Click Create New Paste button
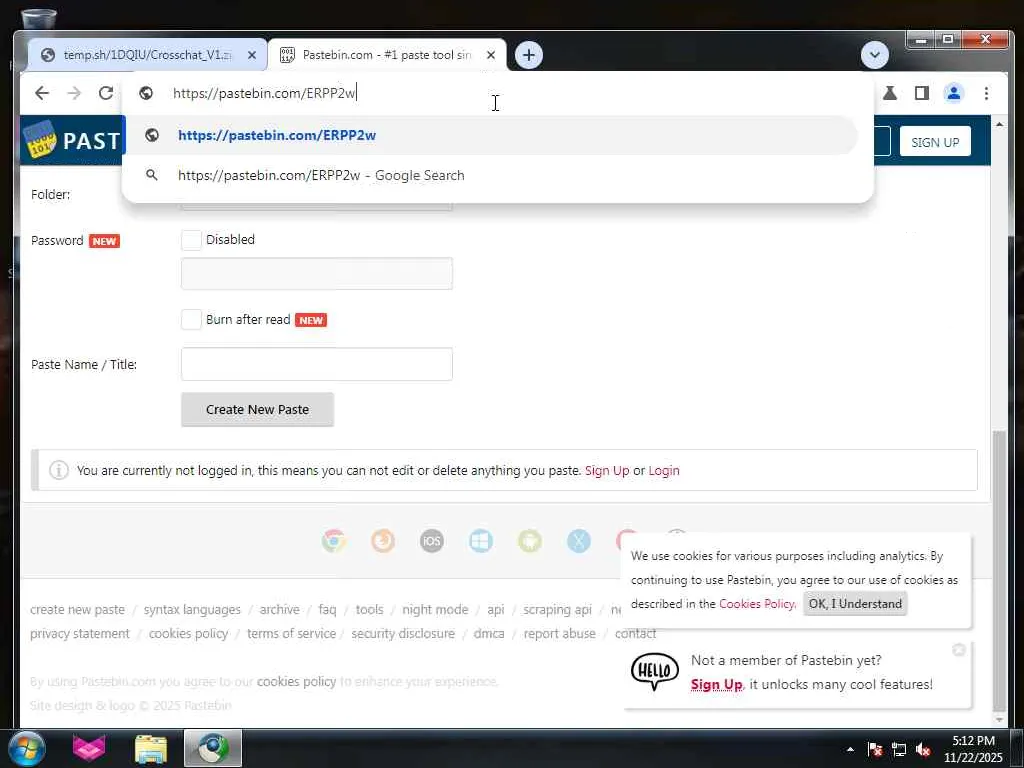Viewport: 1024px width, 768px height. [257, 409]
